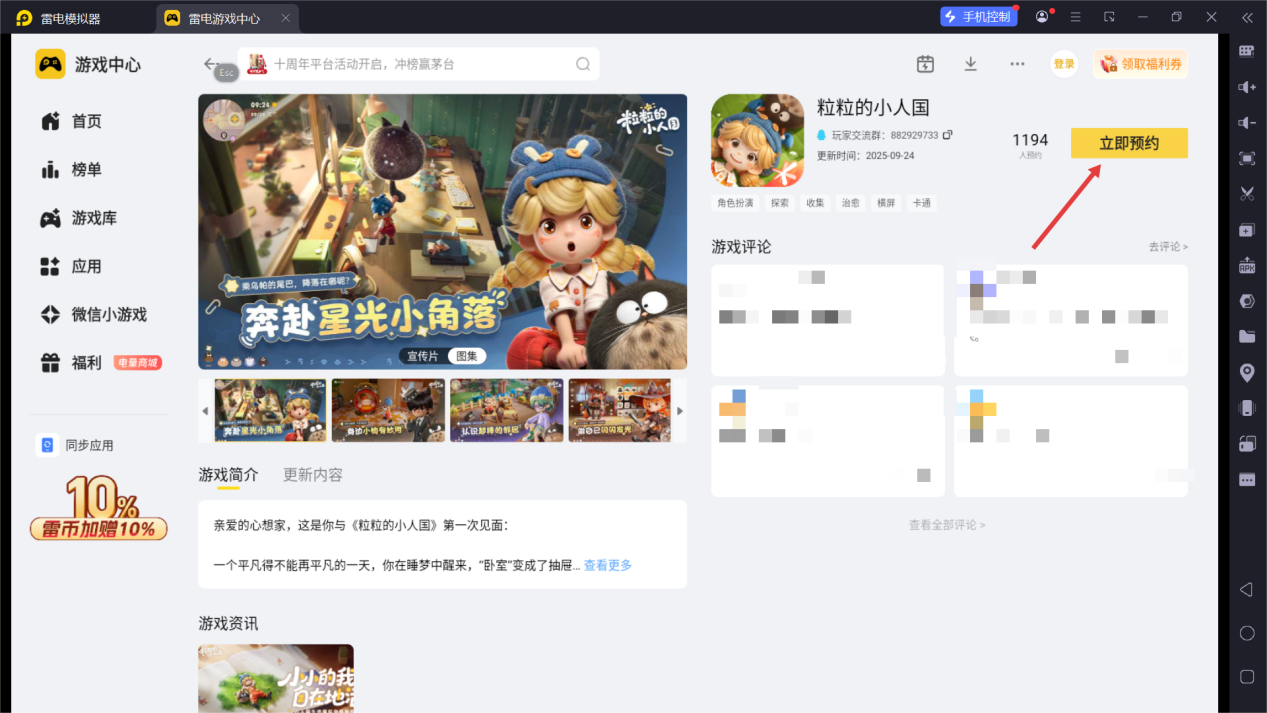Open 去评论 to write a review

pyautogui.click(x=1167, y=246)
